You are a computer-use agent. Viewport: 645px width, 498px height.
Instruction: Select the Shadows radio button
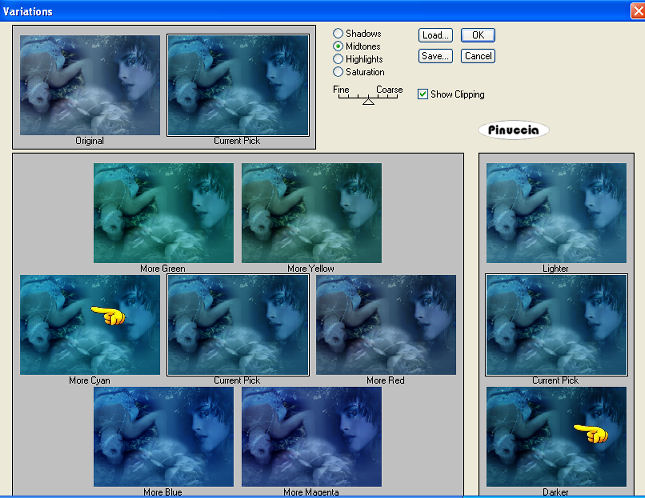338,33
